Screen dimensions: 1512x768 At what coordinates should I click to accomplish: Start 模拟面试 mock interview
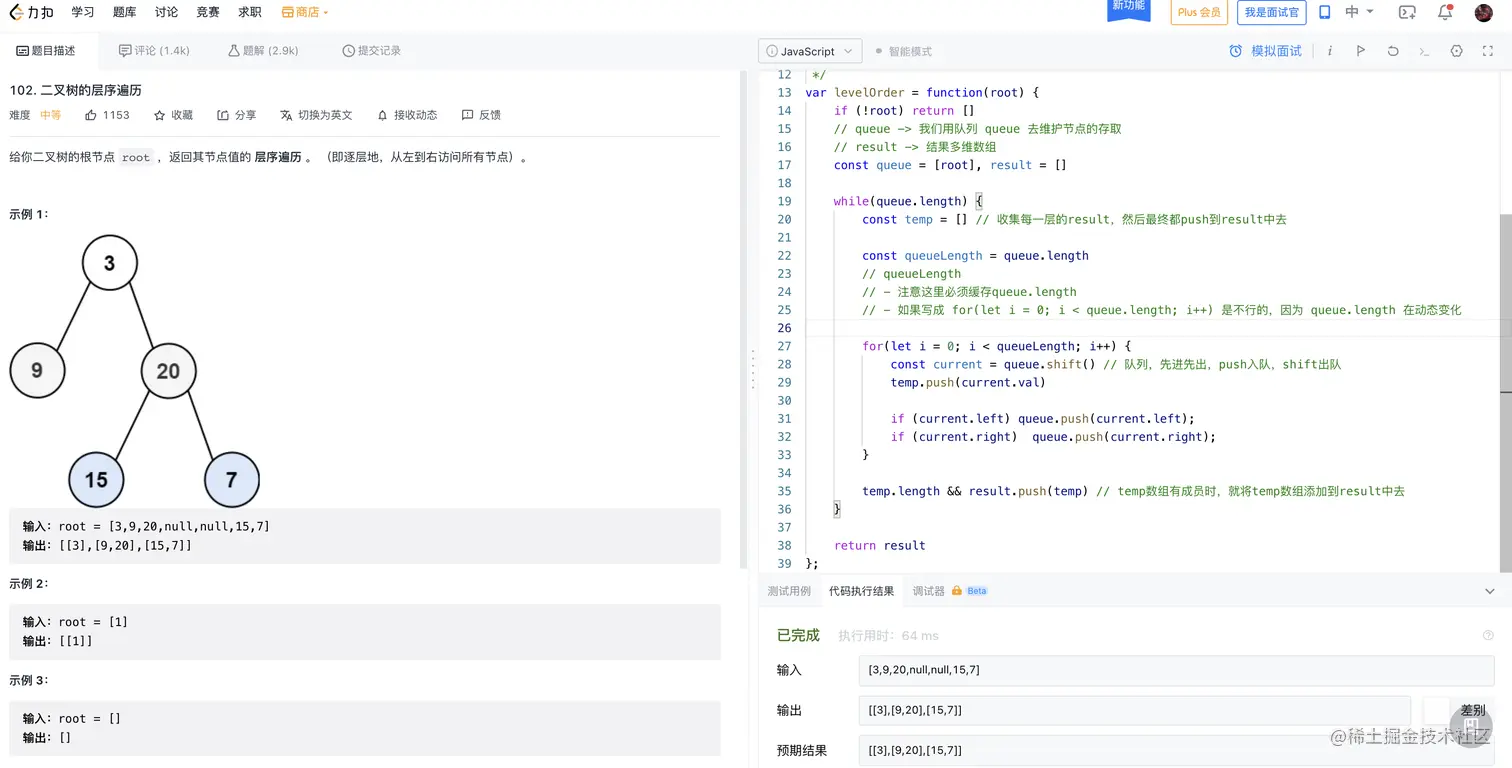[1265, 51]
